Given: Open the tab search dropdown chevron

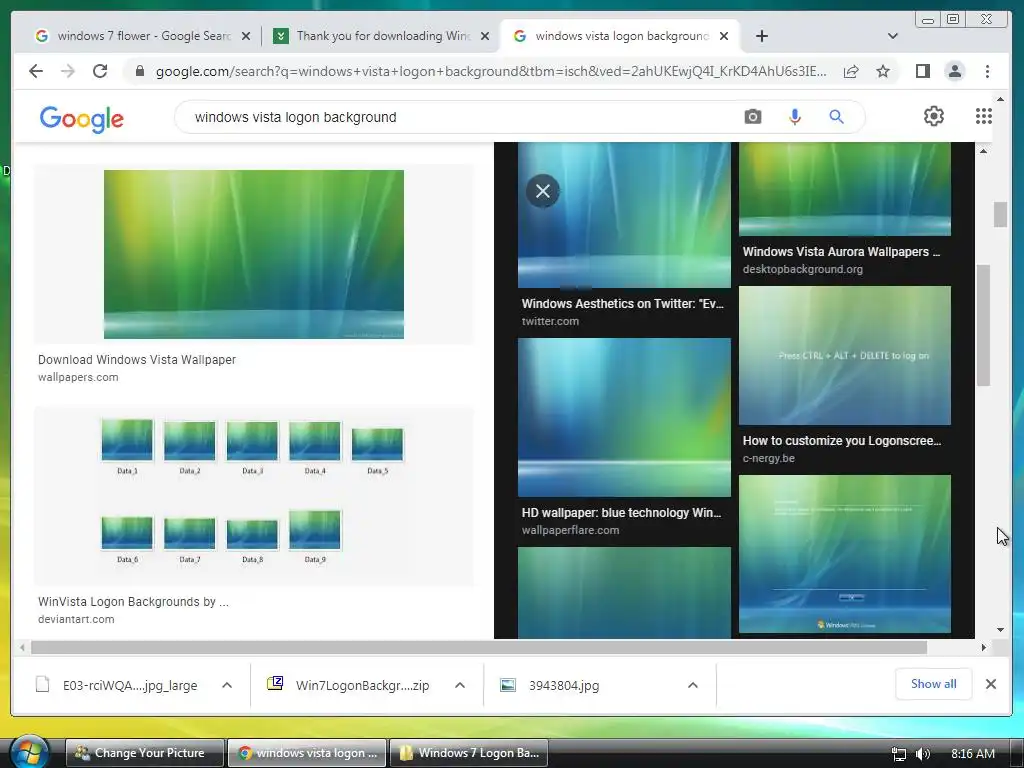Looking at the screenshot, I should 893,36.
